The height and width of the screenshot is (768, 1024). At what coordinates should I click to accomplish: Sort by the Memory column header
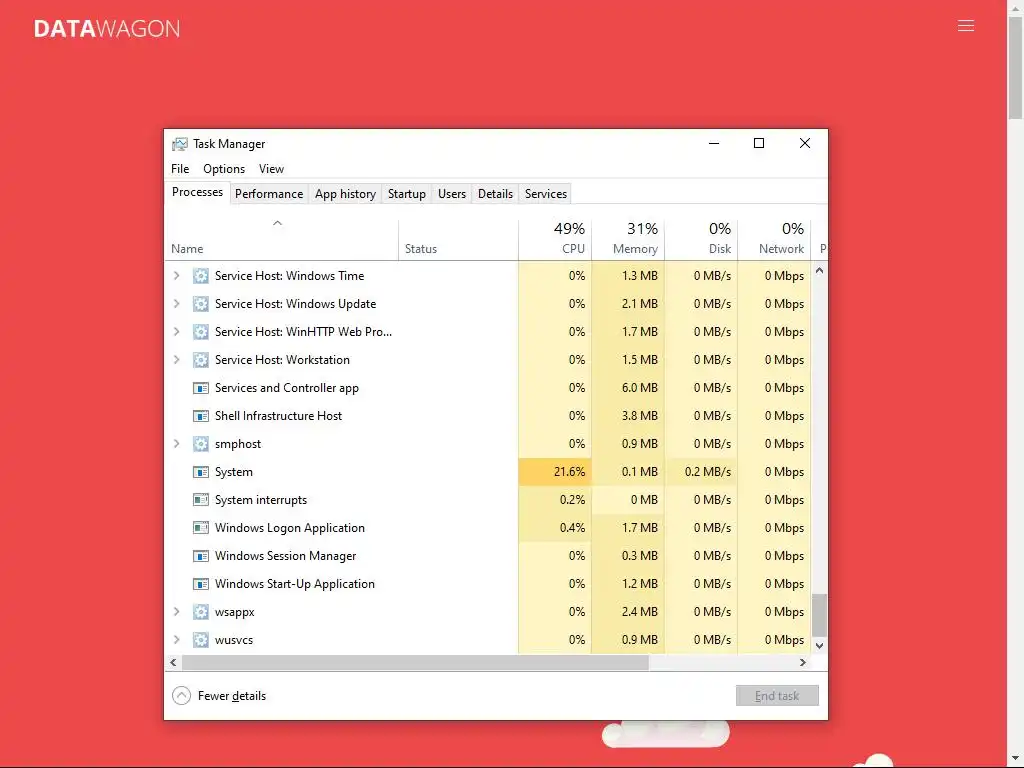[x=628, y=238]
